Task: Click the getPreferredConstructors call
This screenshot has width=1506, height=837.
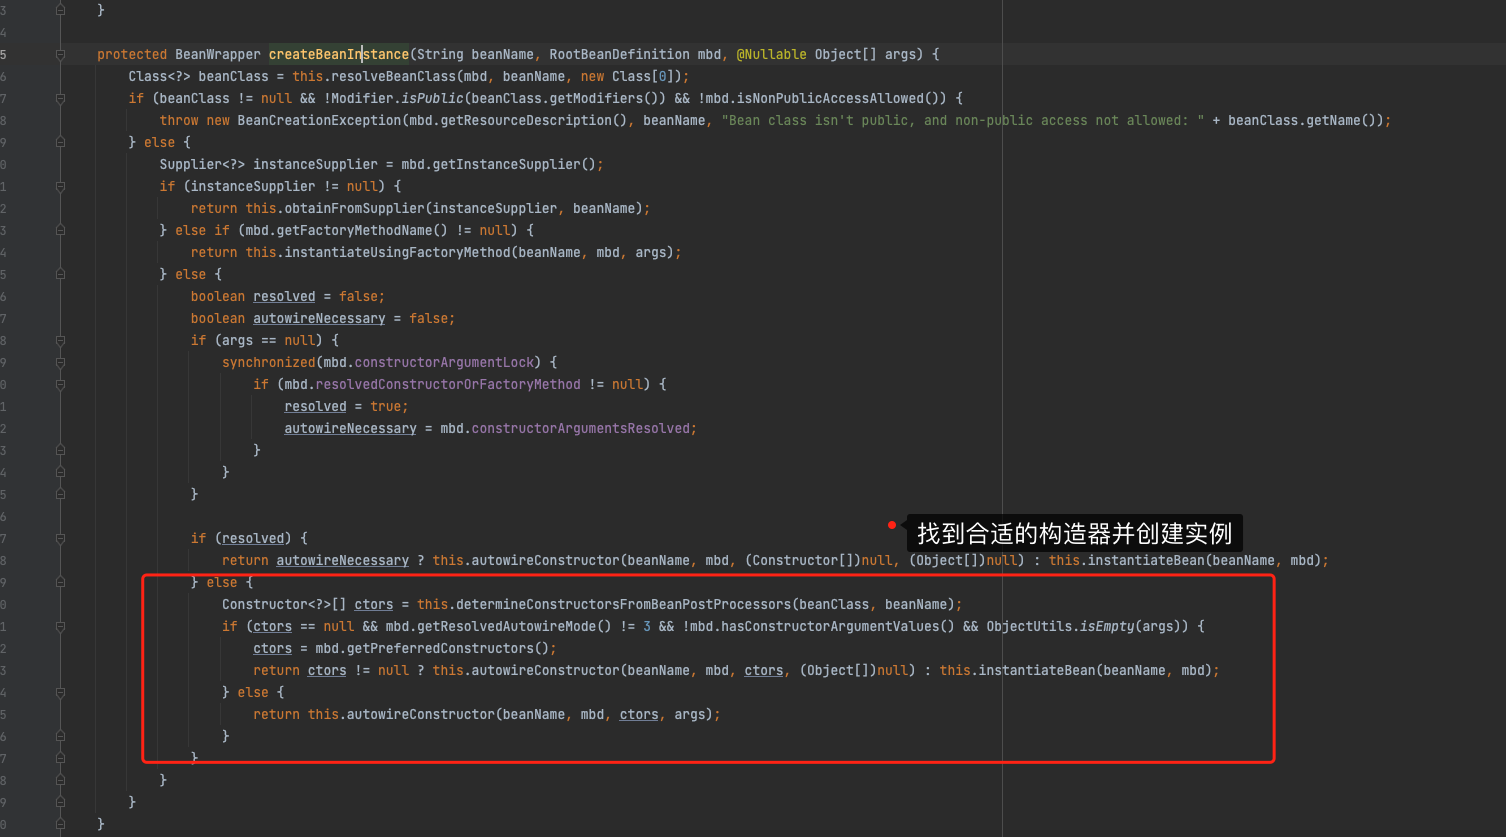Action: [441, 649]
